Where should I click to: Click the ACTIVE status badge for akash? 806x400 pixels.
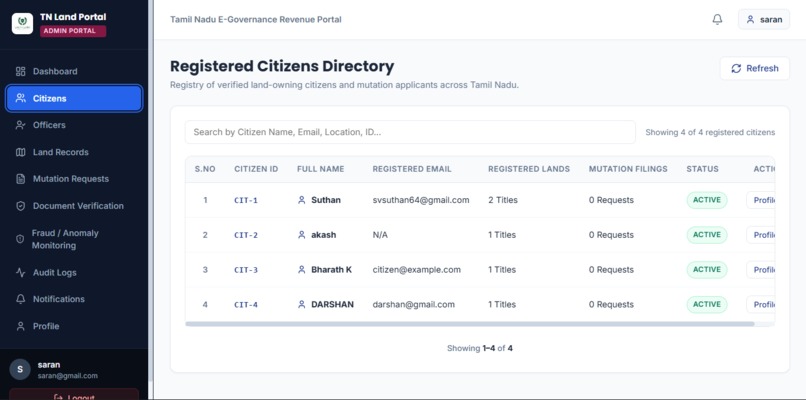coord(707,235)
